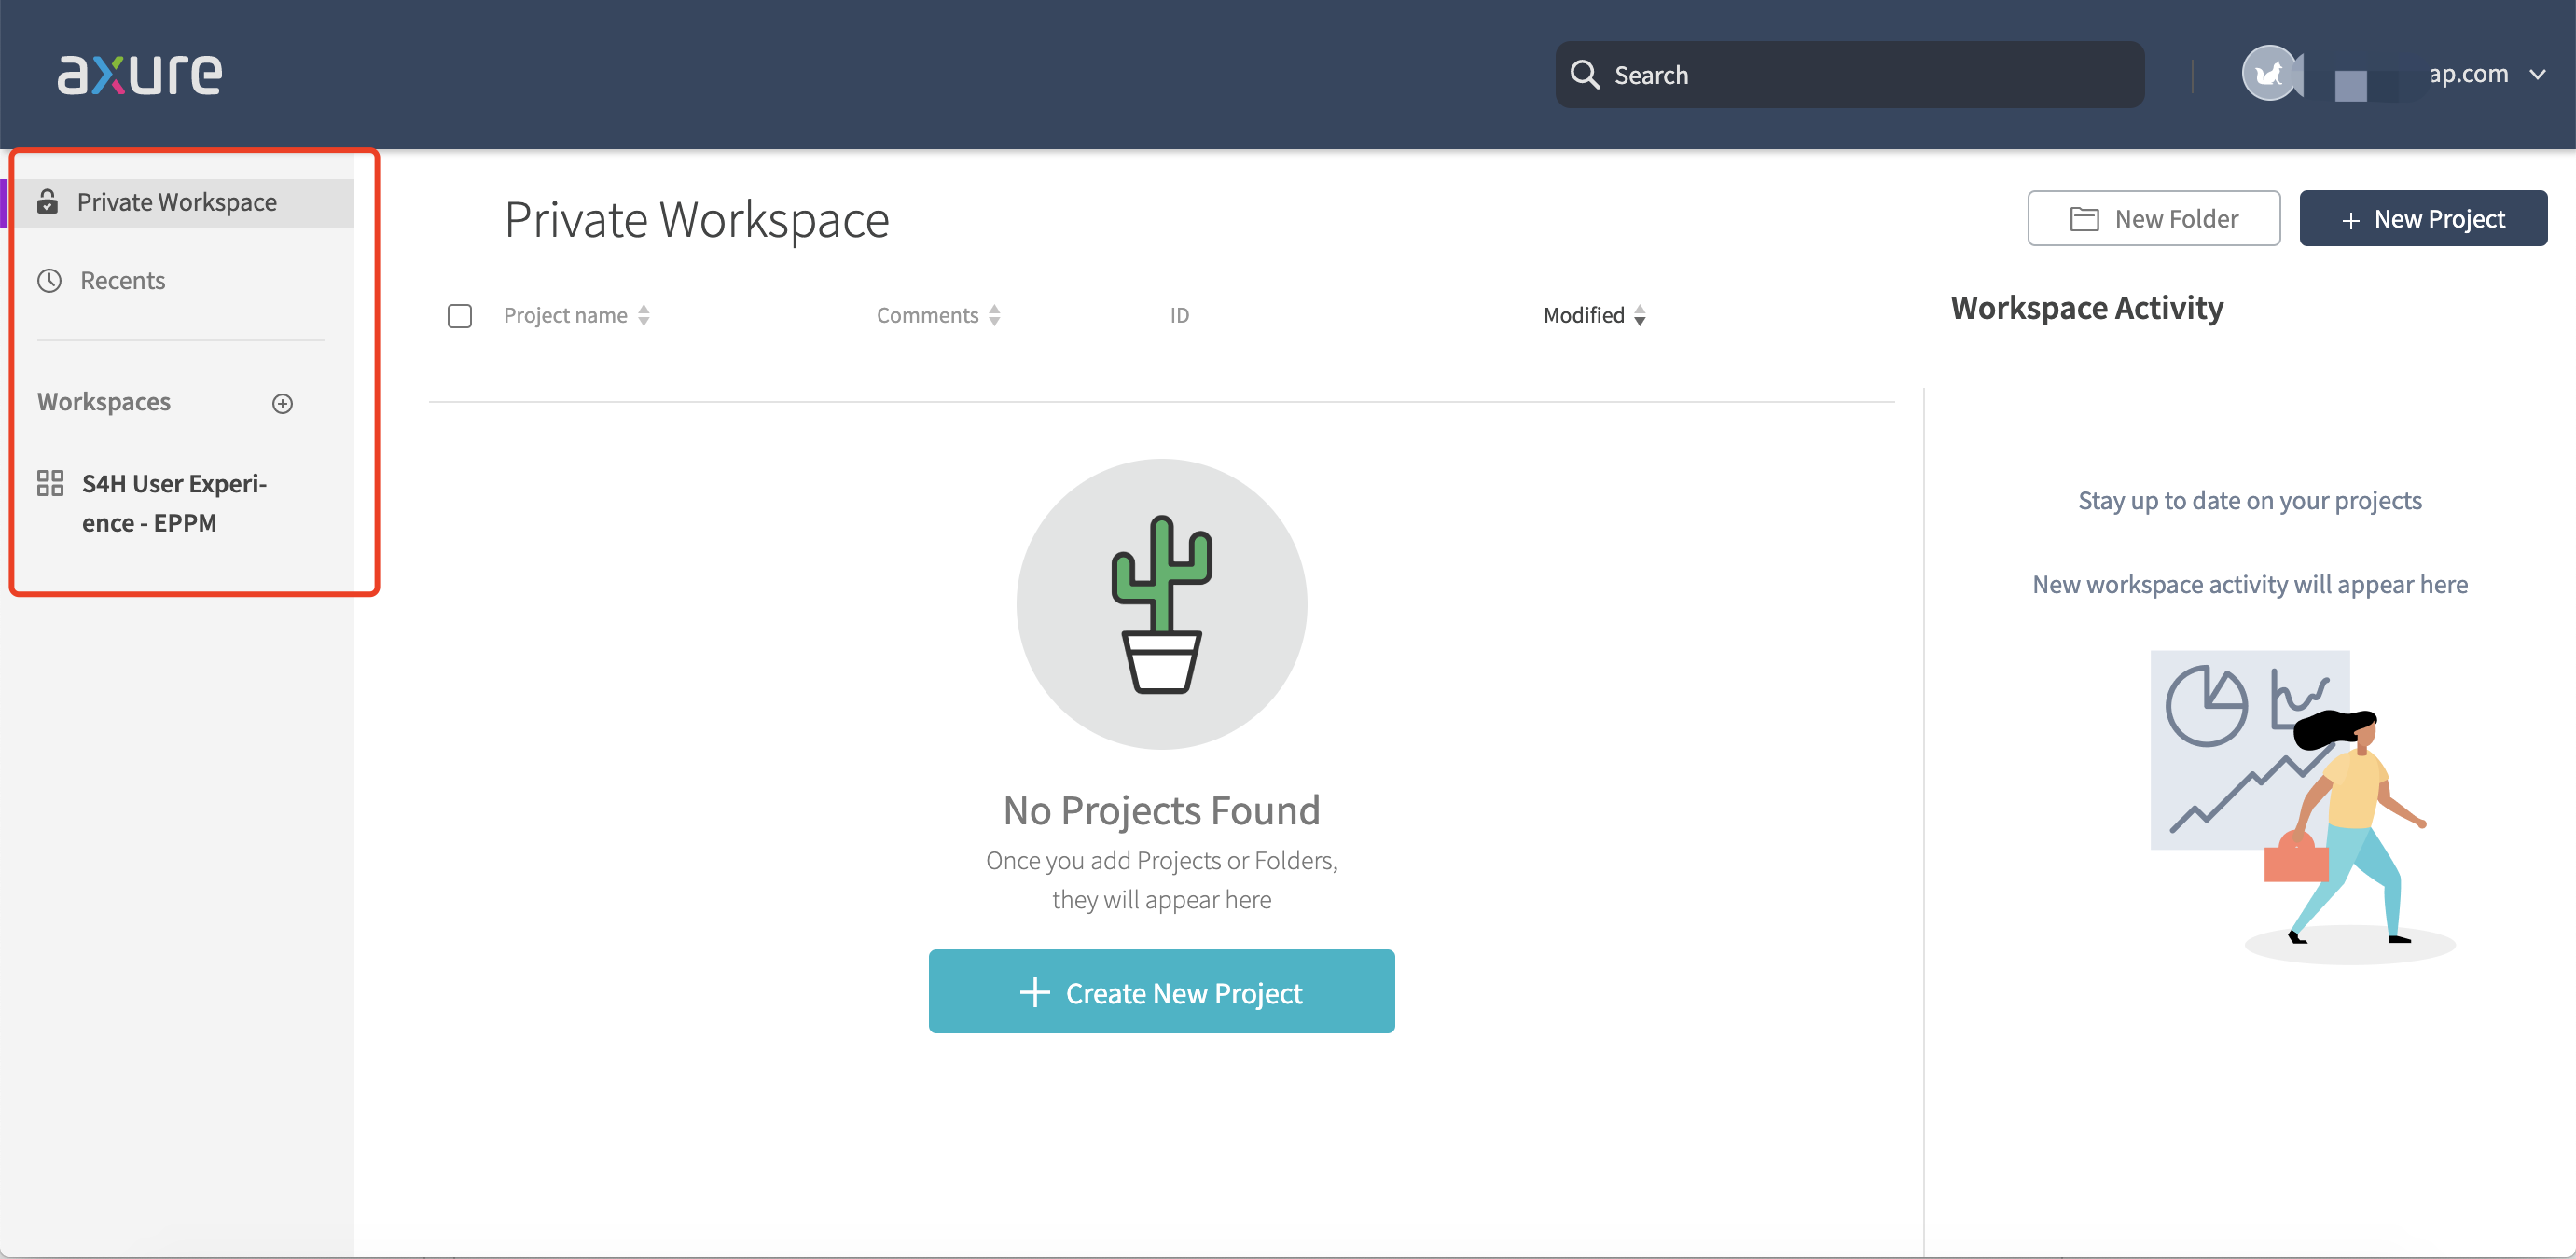This screenshot has height=1259, width=2576.
Task: Click the lock icon beside Private Workspace
Action: point(47,202)
